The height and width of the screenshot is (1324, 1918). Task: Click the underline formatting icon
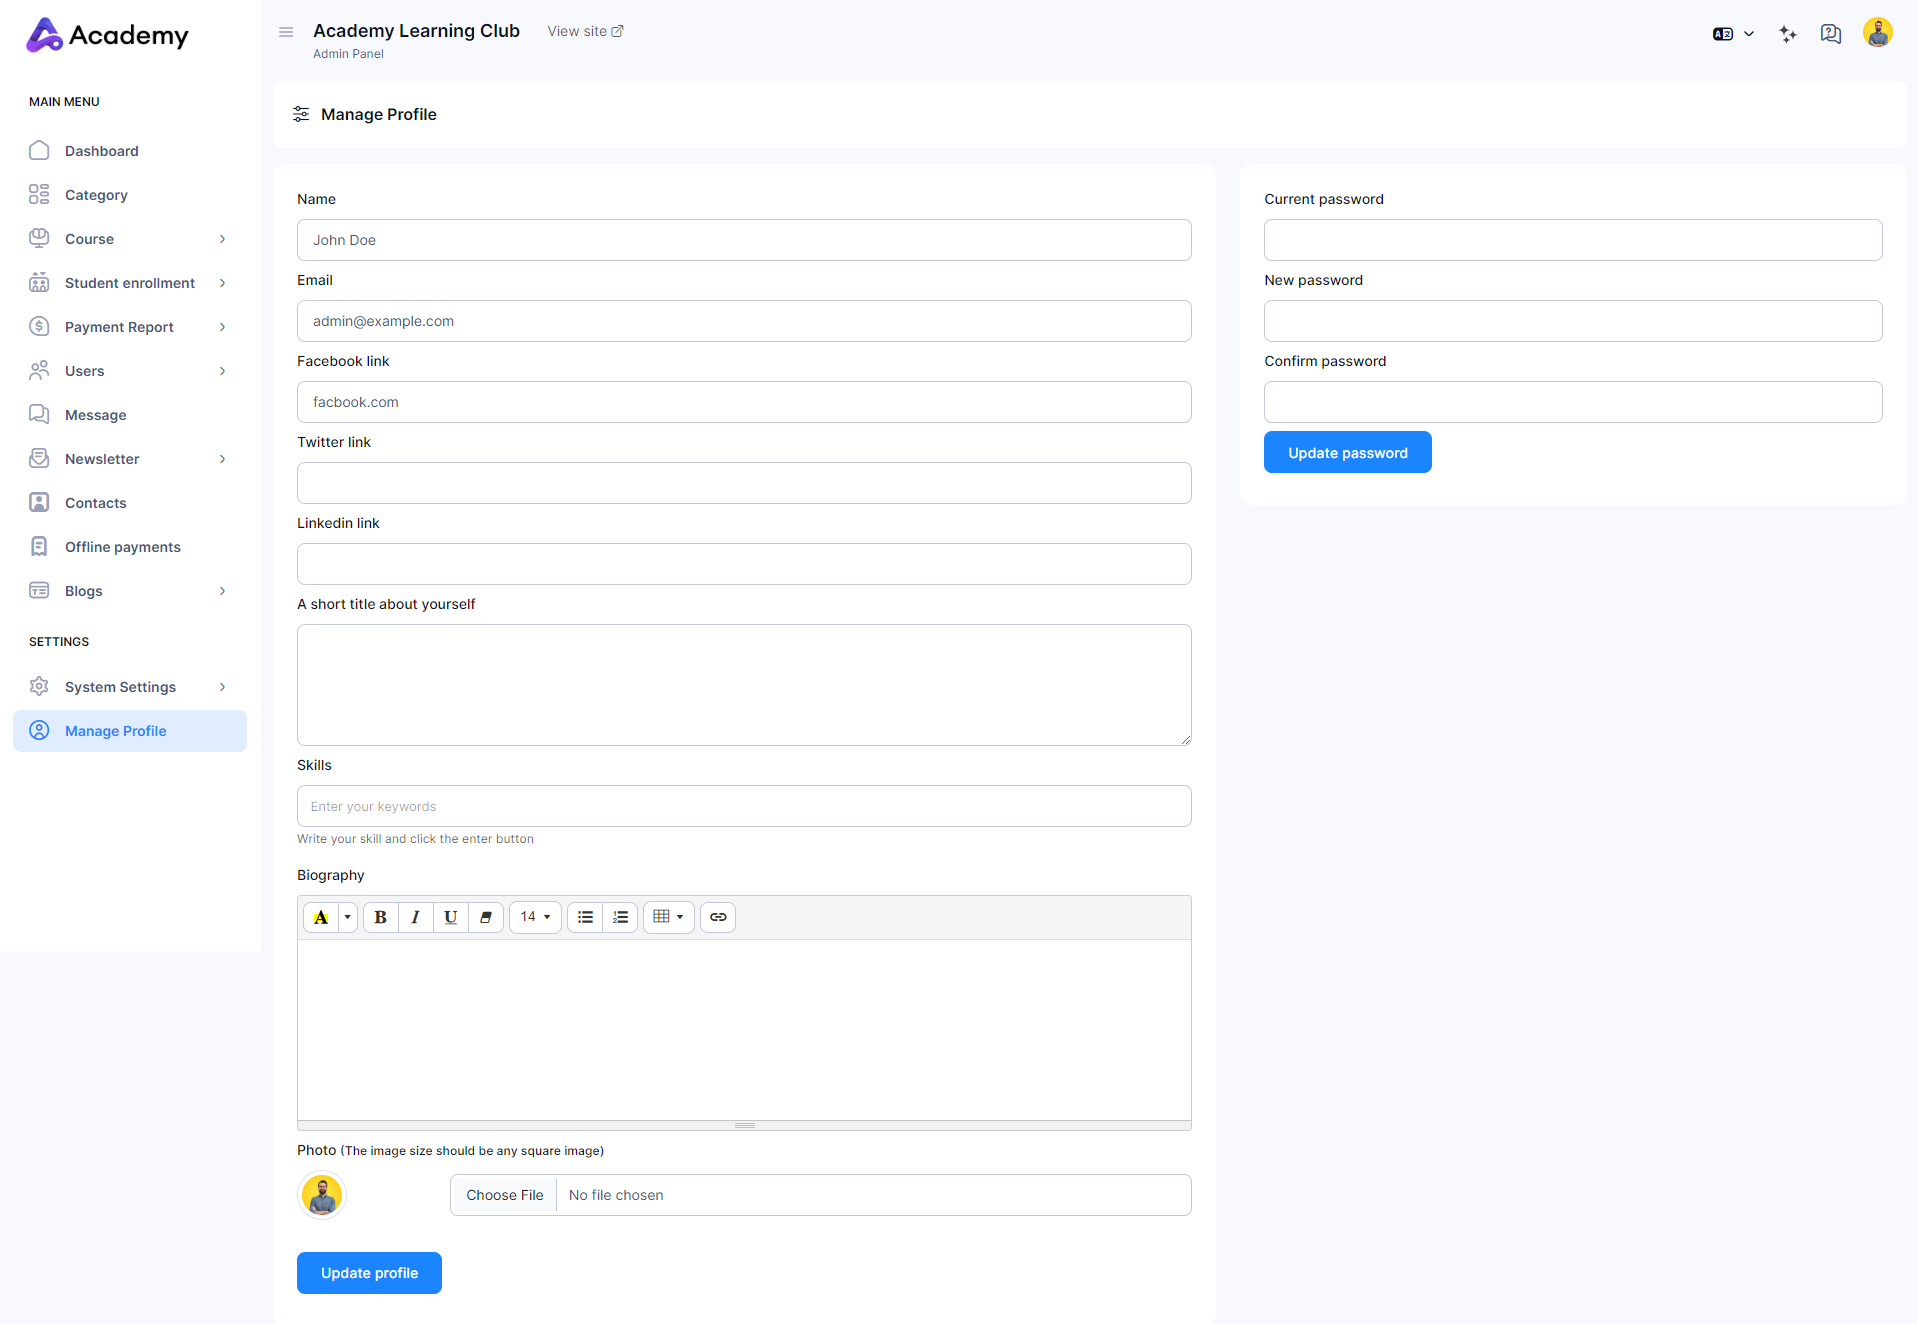[450, 917]
